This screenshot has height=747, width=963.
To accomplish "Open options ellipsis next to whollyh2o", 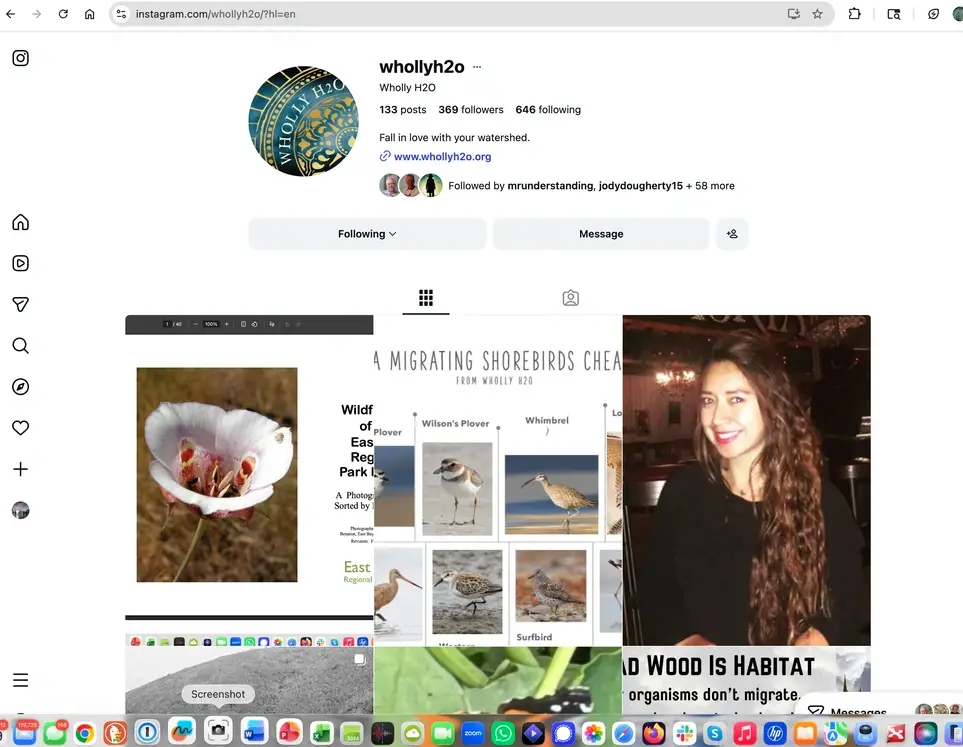I will tap(477, 67).
